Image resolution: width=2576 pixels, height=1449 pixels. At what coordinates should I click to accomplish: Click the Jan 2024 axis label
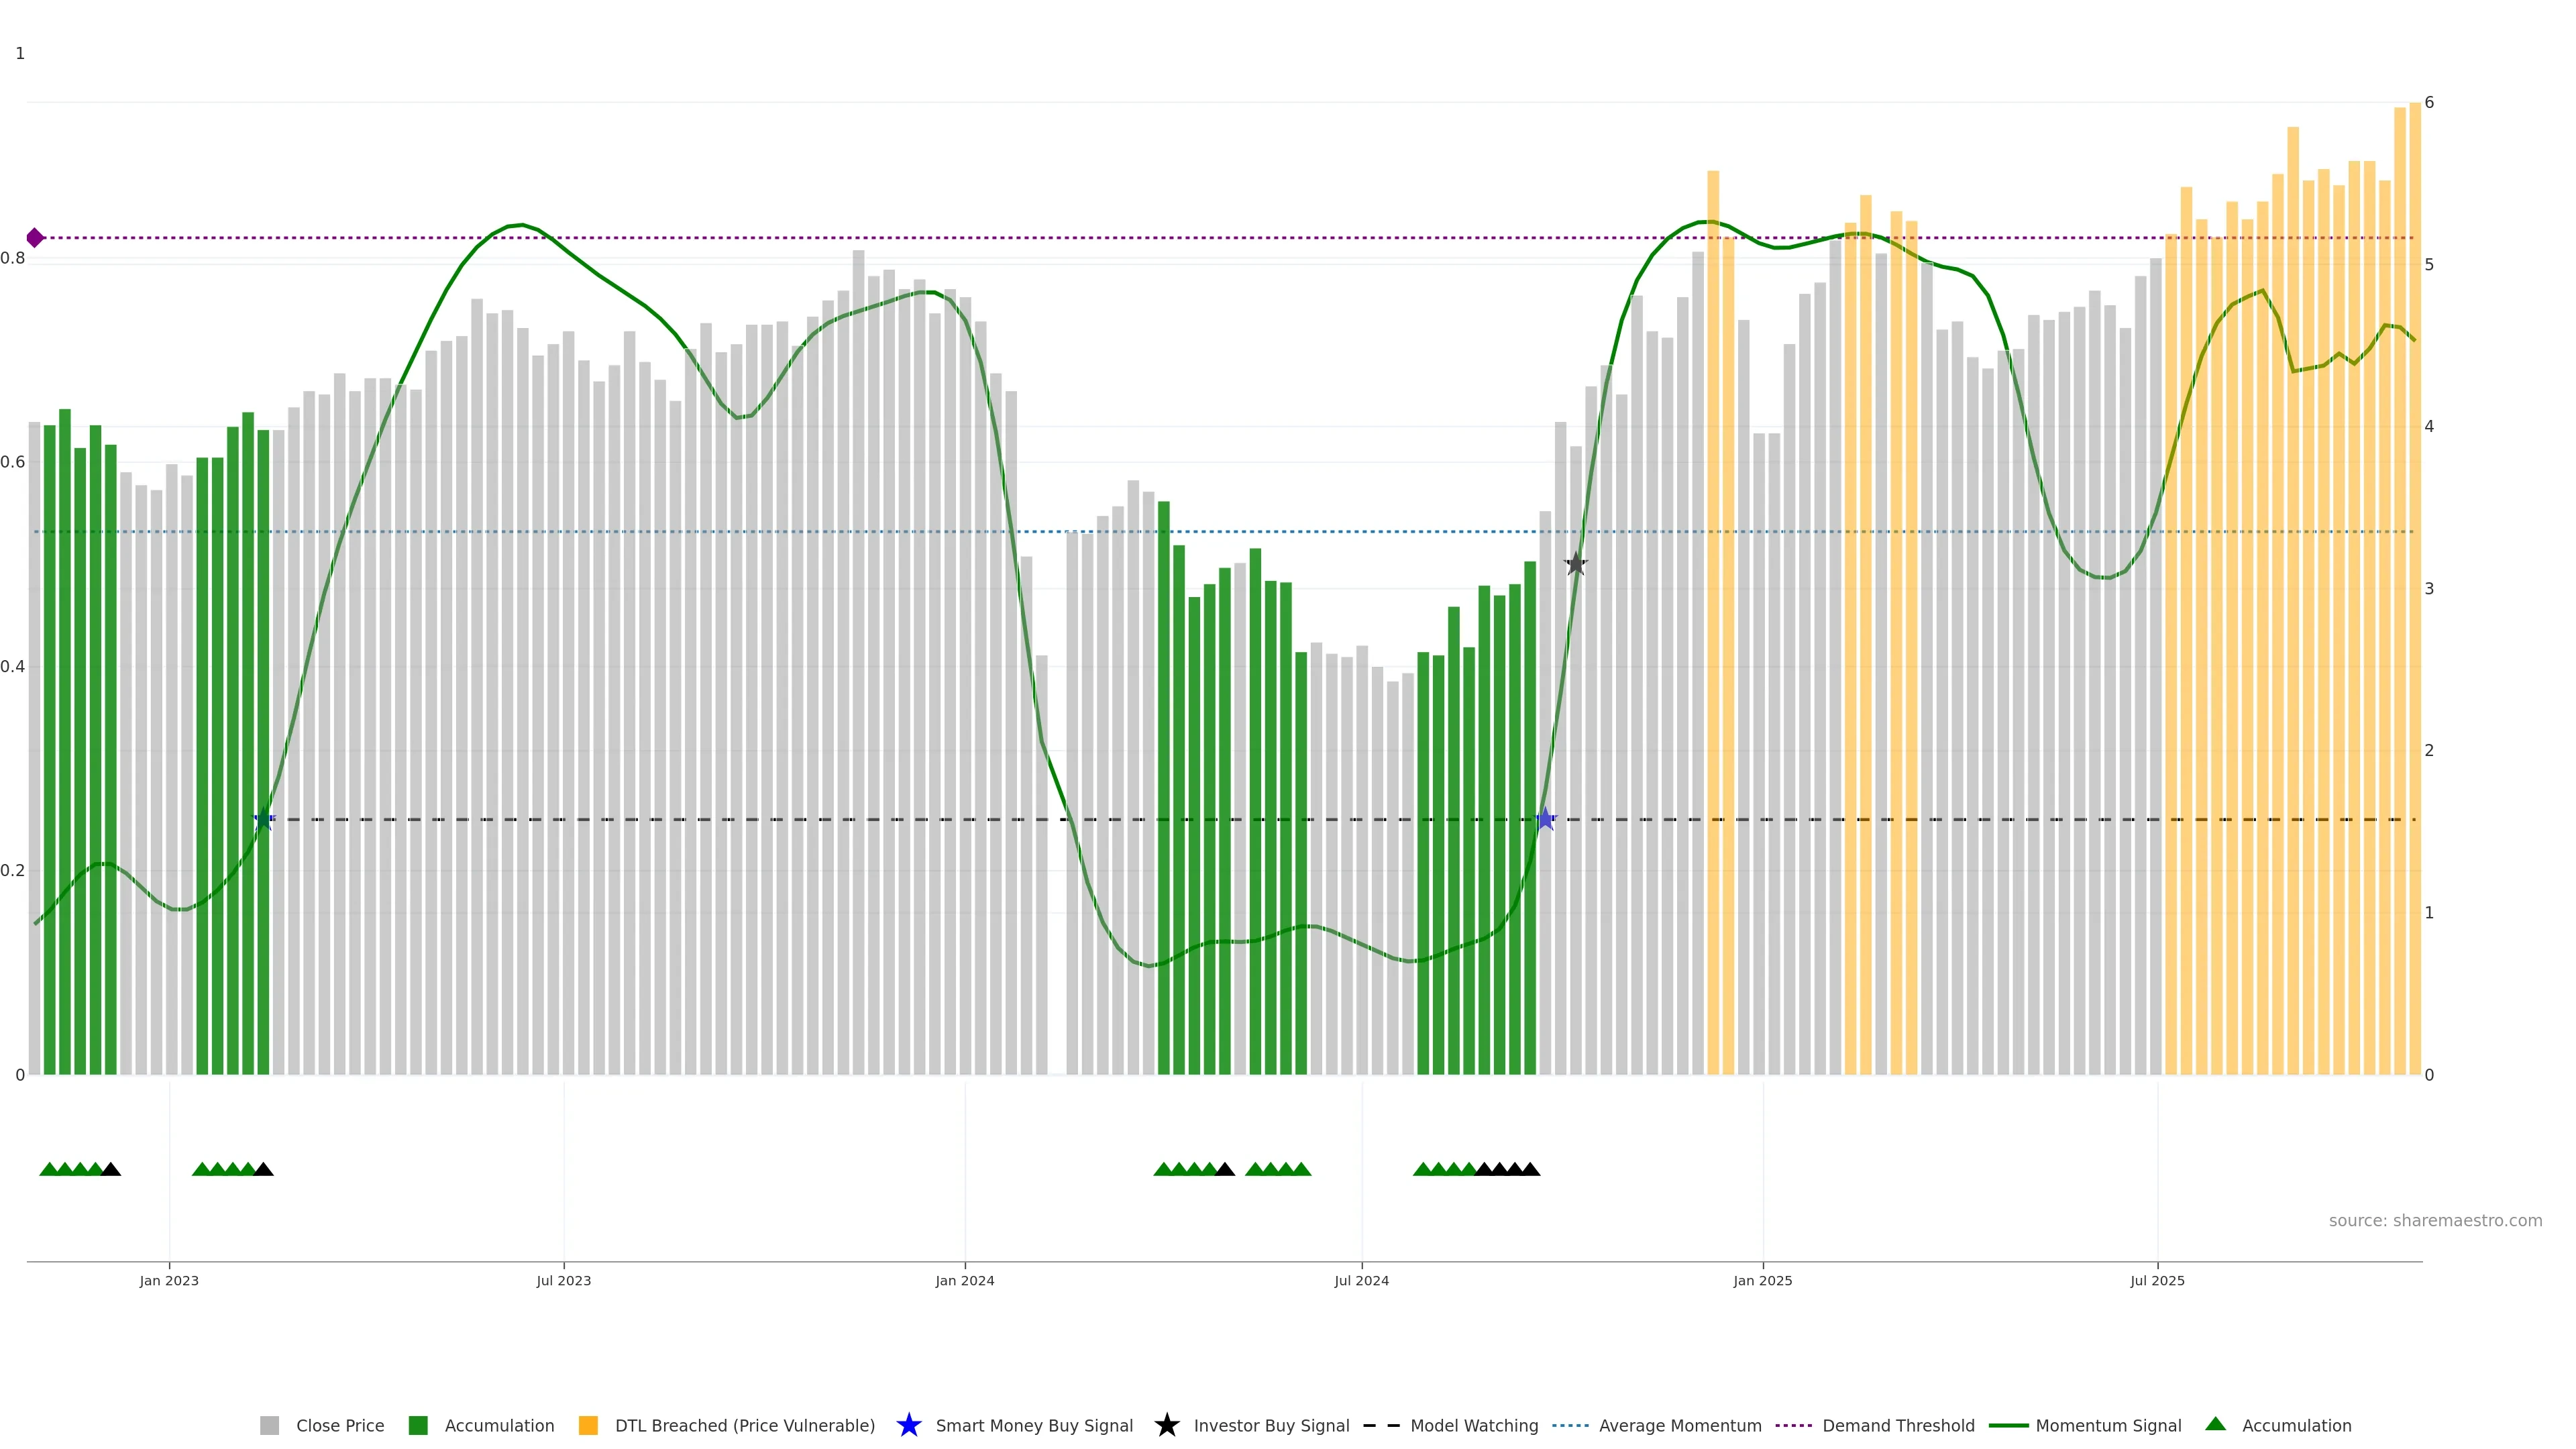coord(964,1281)
